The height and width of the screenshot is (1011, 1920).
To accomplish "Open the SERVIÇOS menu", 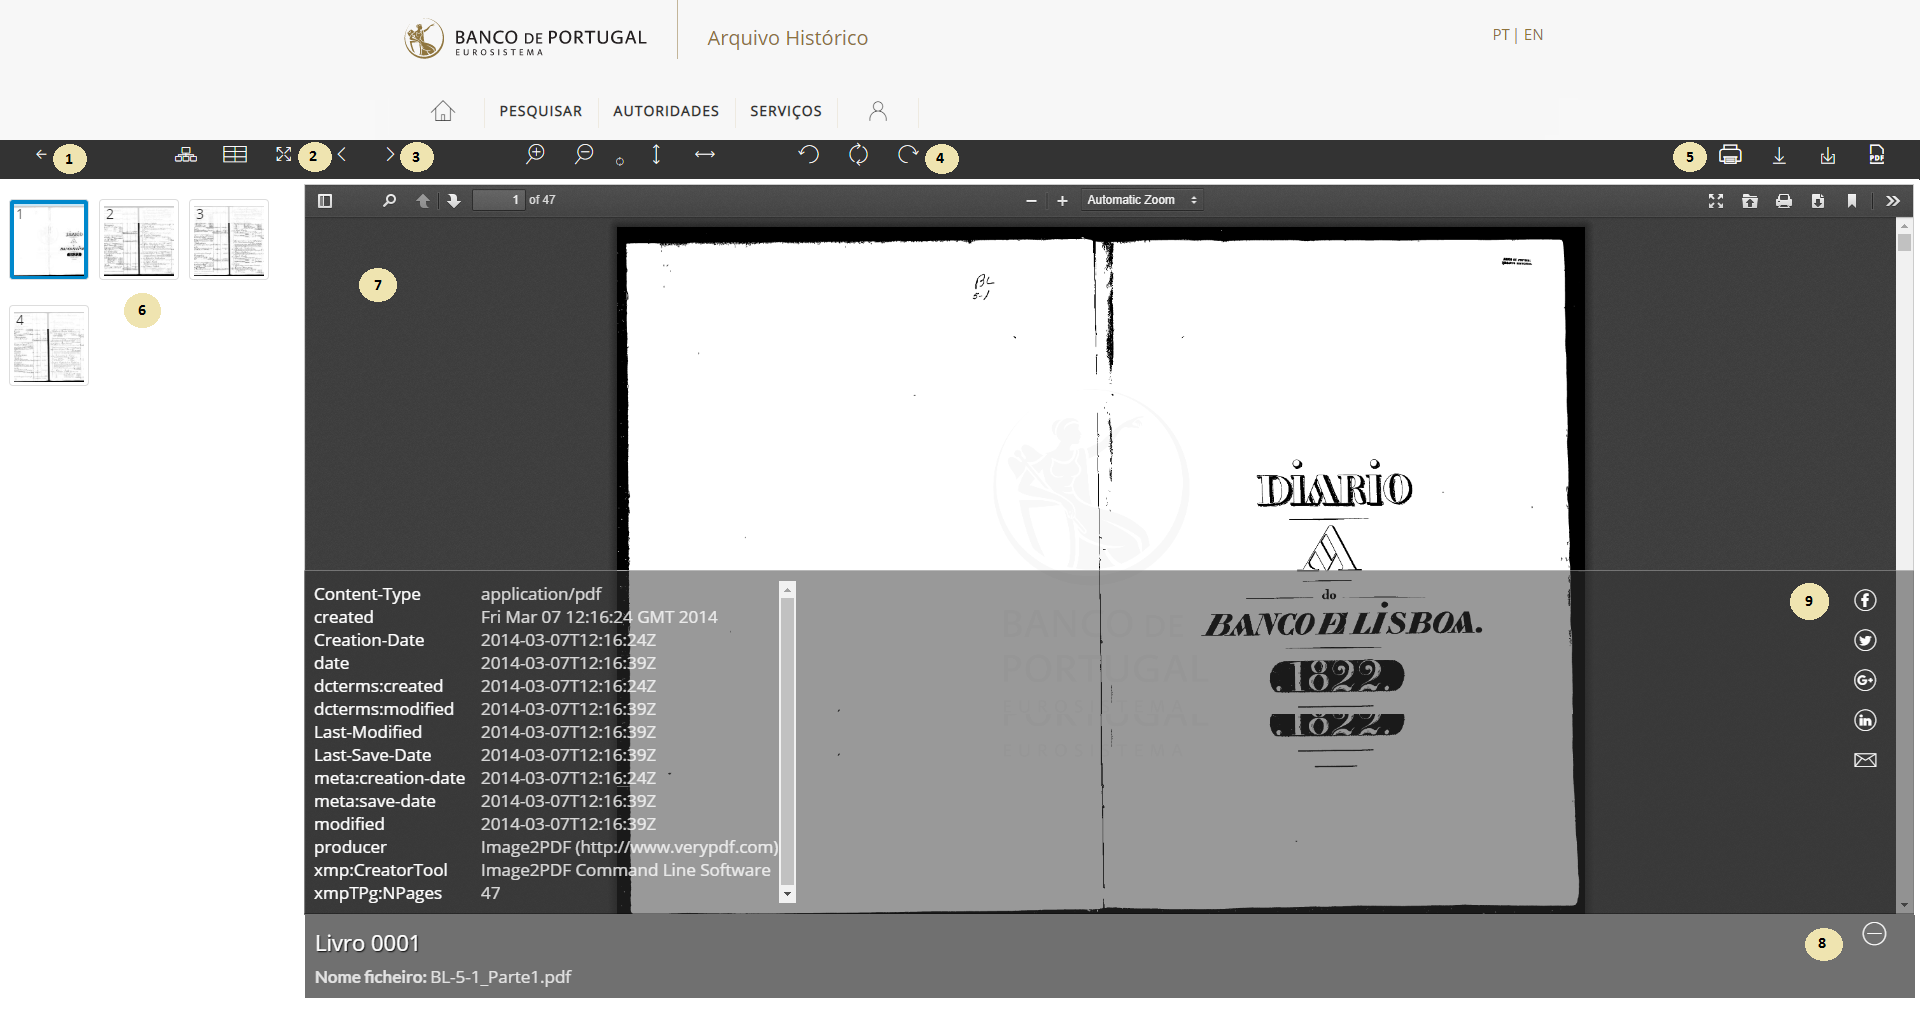I will click(x=786, y=111).
